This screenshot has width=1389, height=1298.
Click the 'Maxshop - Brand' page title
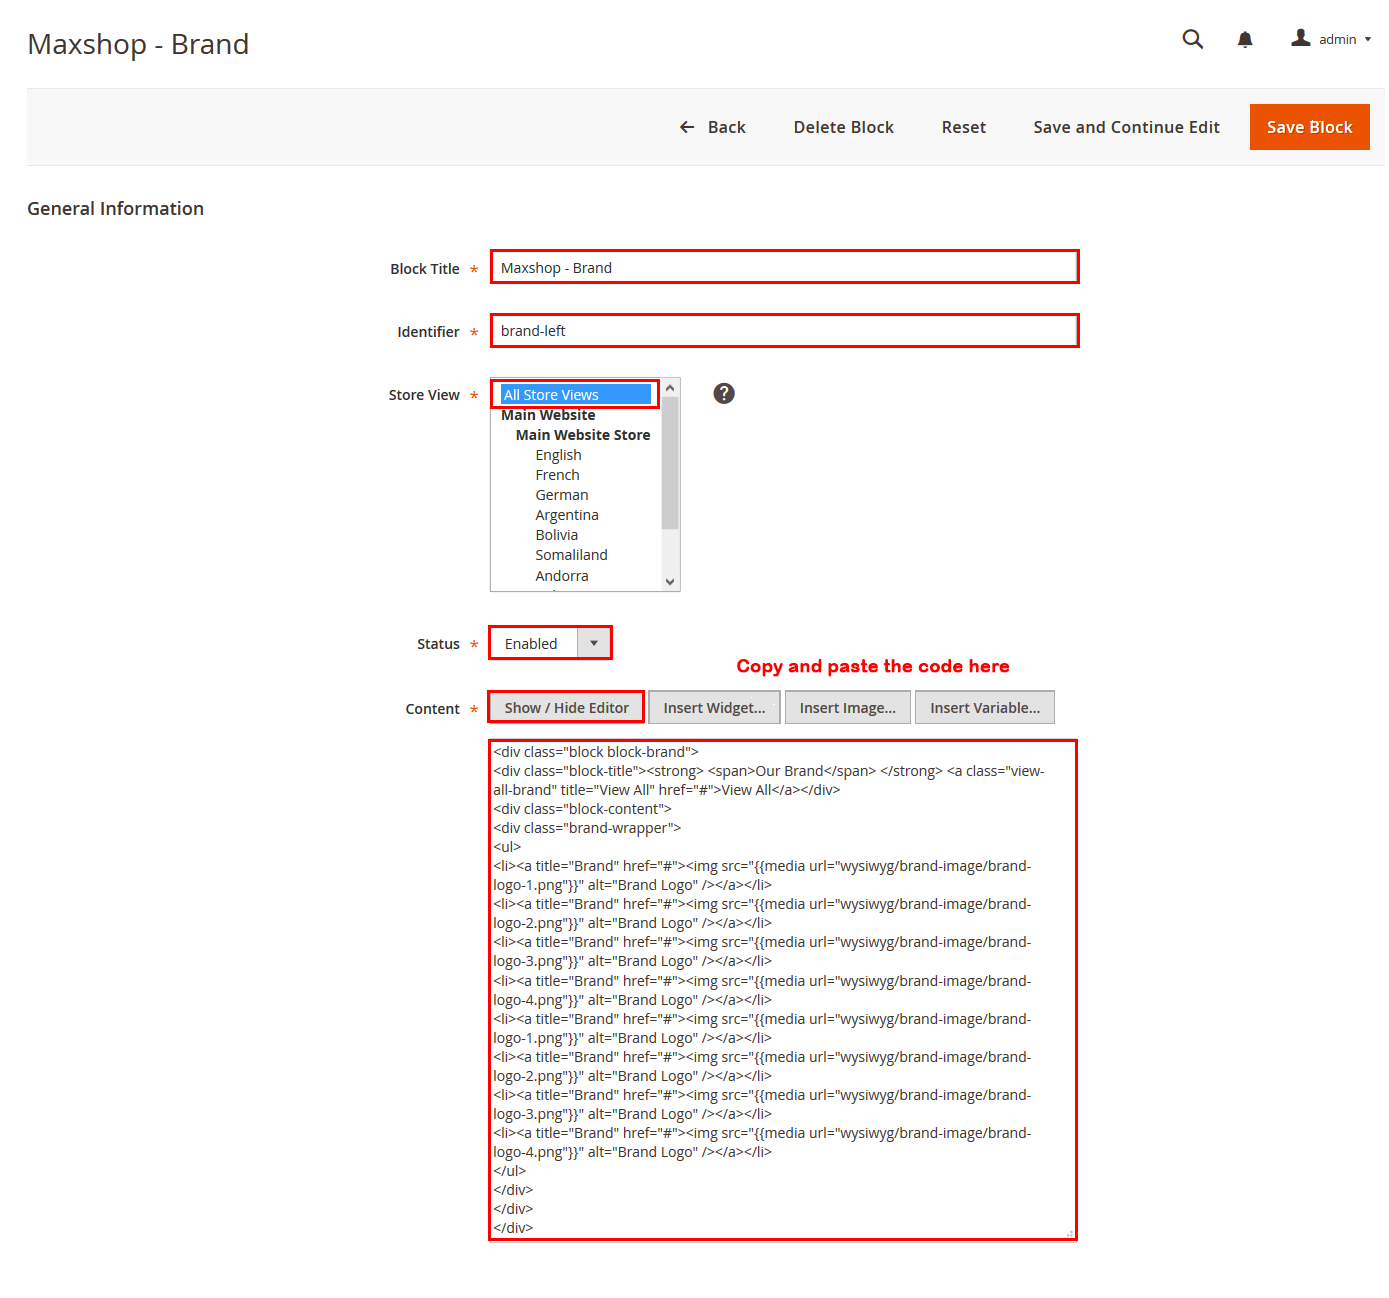138,44
